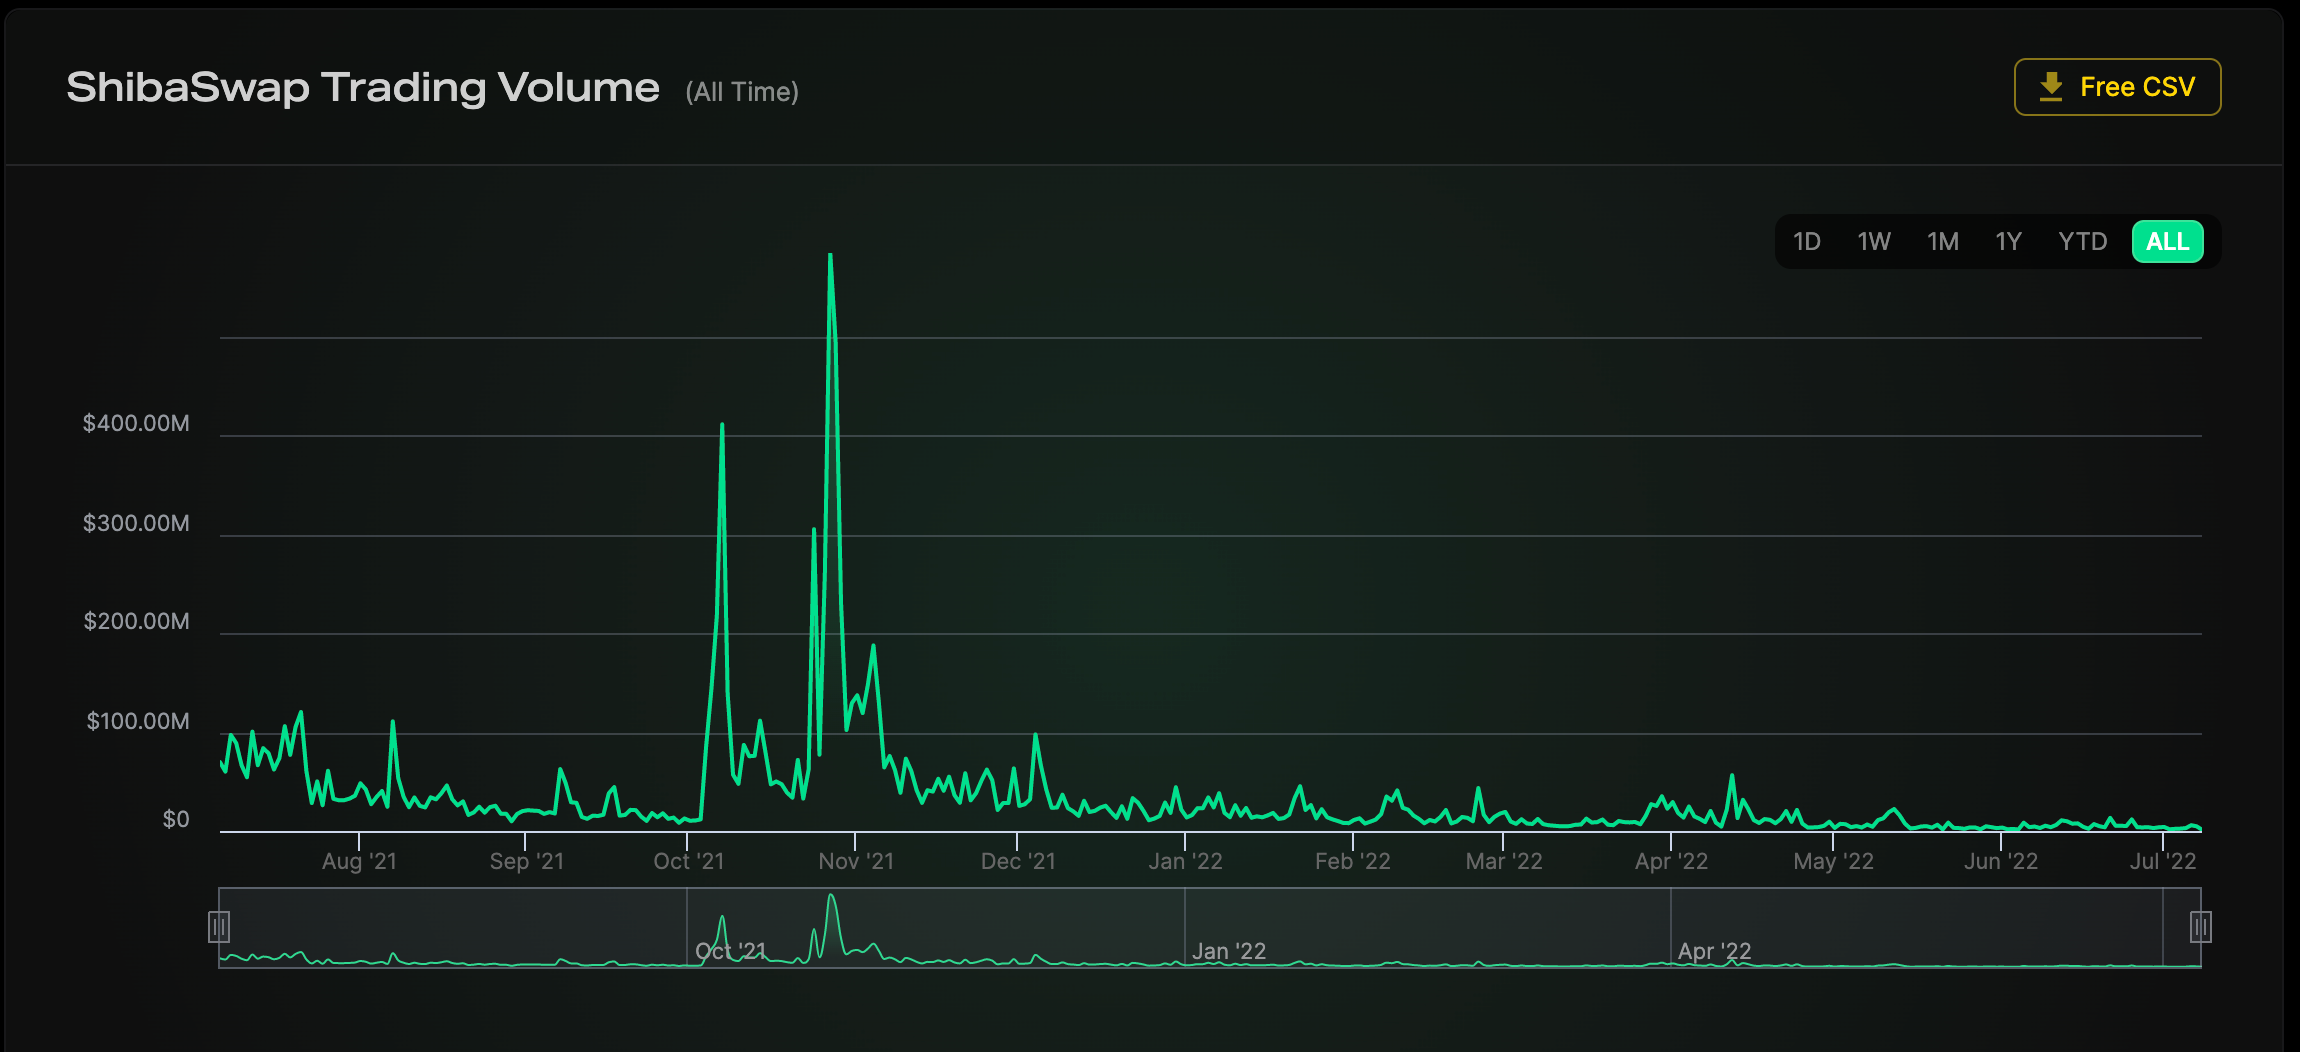Screen dimensions: 2300x1052
Task: Click the Aug '21 x-axis label
Action: tap(359, 861)
